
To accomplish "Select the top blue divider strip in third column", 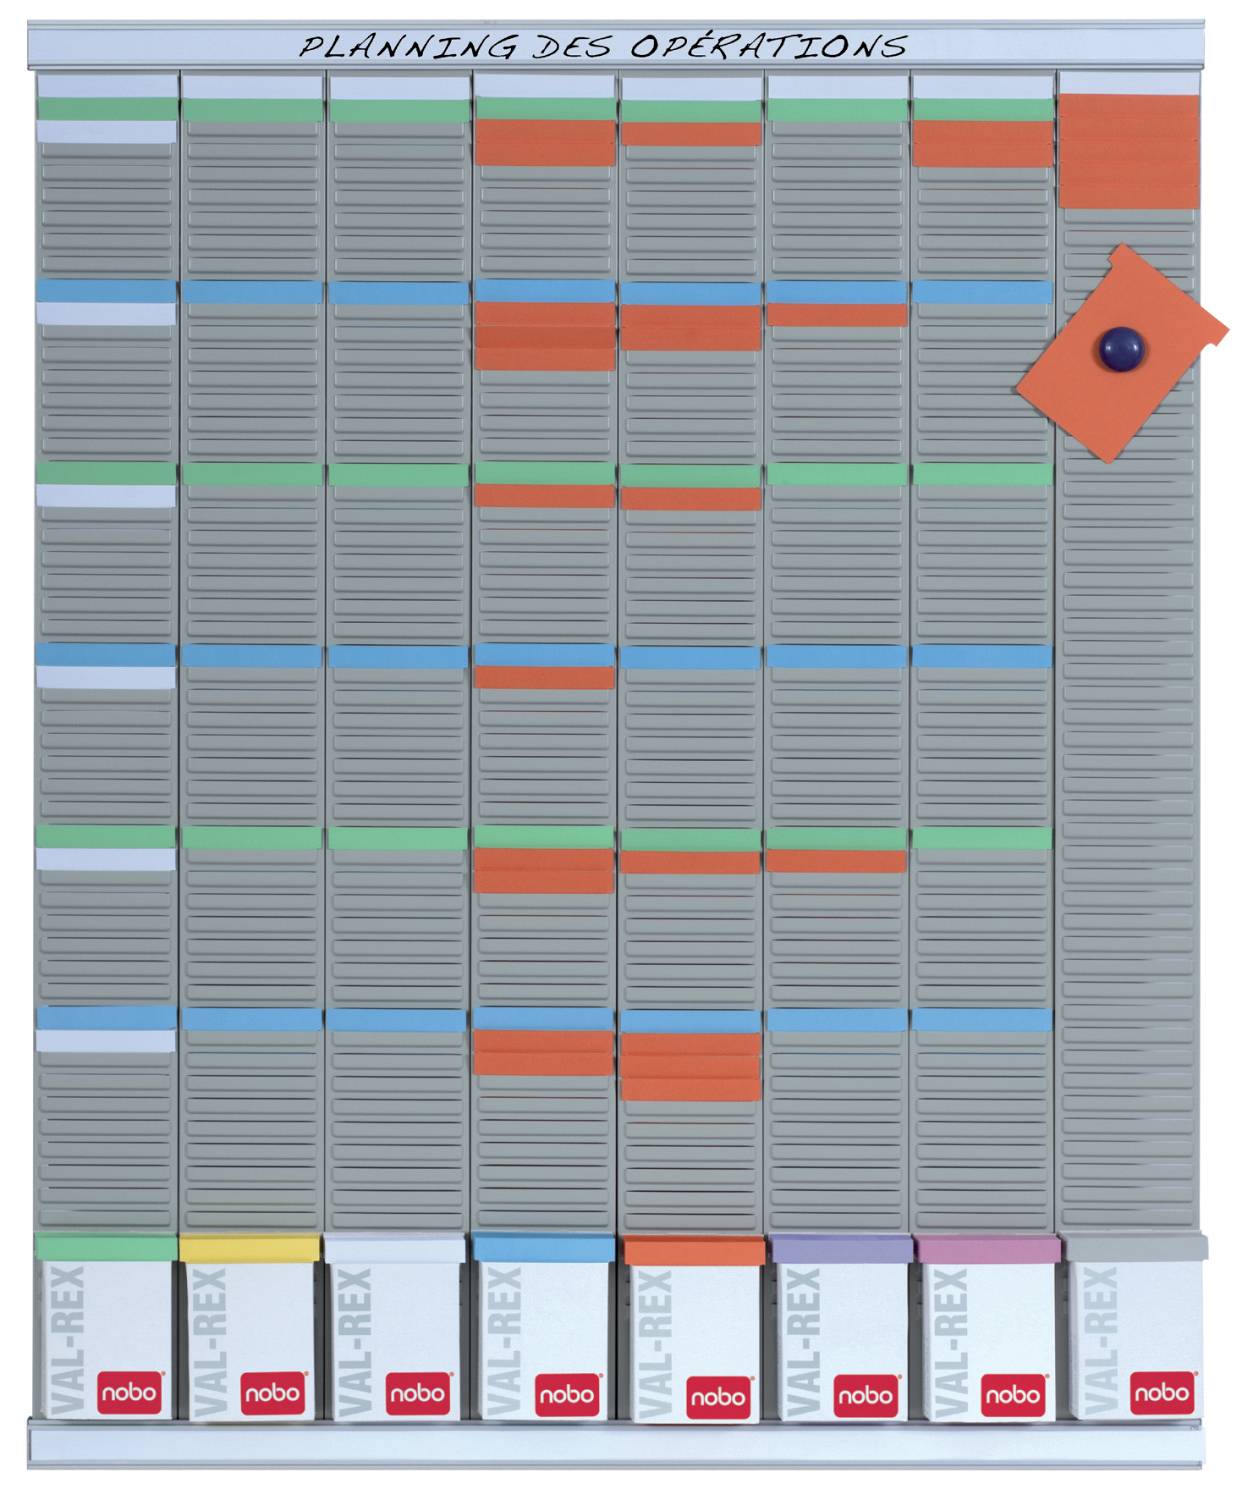I will click(x=398, y=293).
